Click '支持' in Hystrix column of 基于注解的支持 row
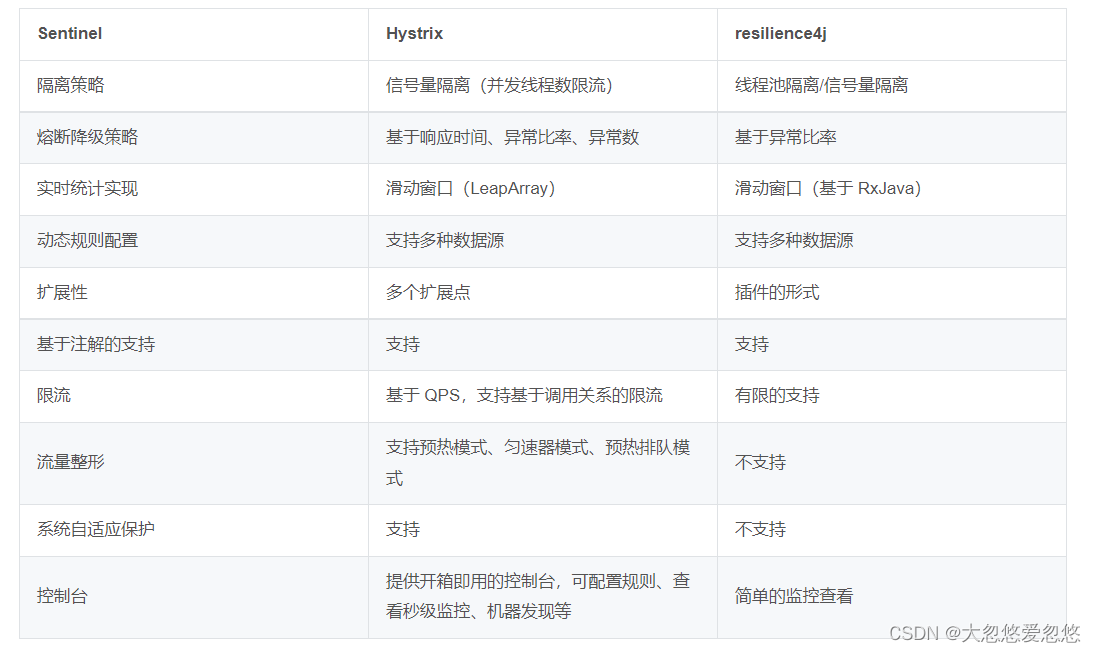This screenshot has width=1096, height=652. 403,344
